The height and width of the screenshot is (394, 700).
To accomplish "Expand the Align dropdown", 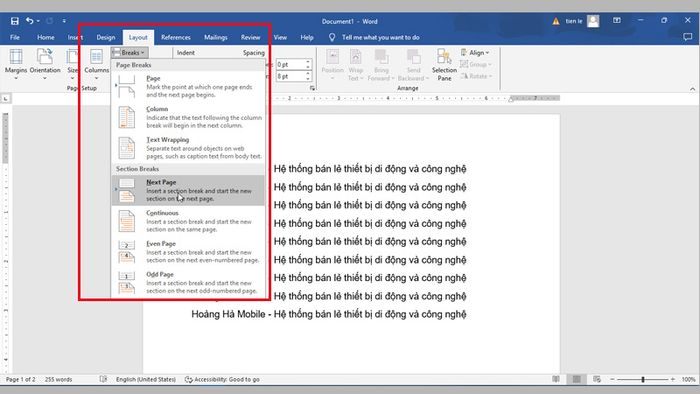I will click(475, 53).
